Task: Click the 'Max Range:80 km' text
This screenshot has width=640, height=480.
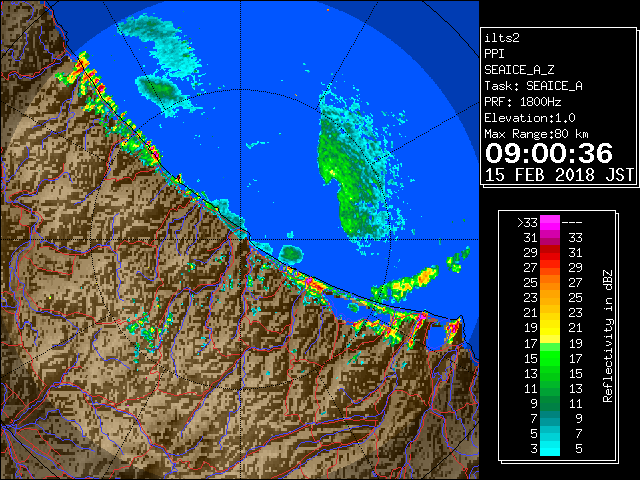Action: pyautogui.click(x=537, y=134)
